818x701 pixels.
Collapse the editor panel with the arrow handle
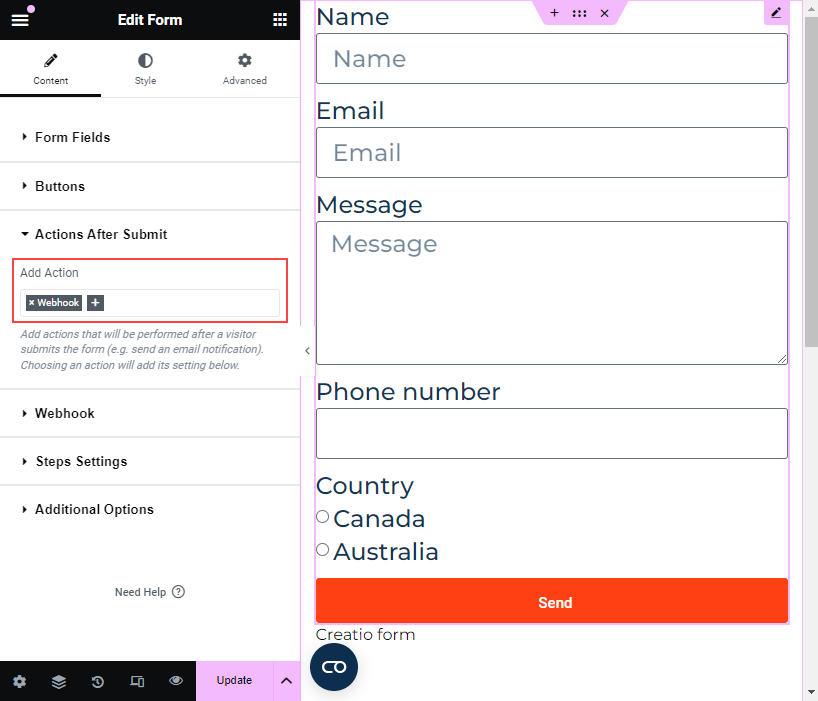(x=307, y=350)
